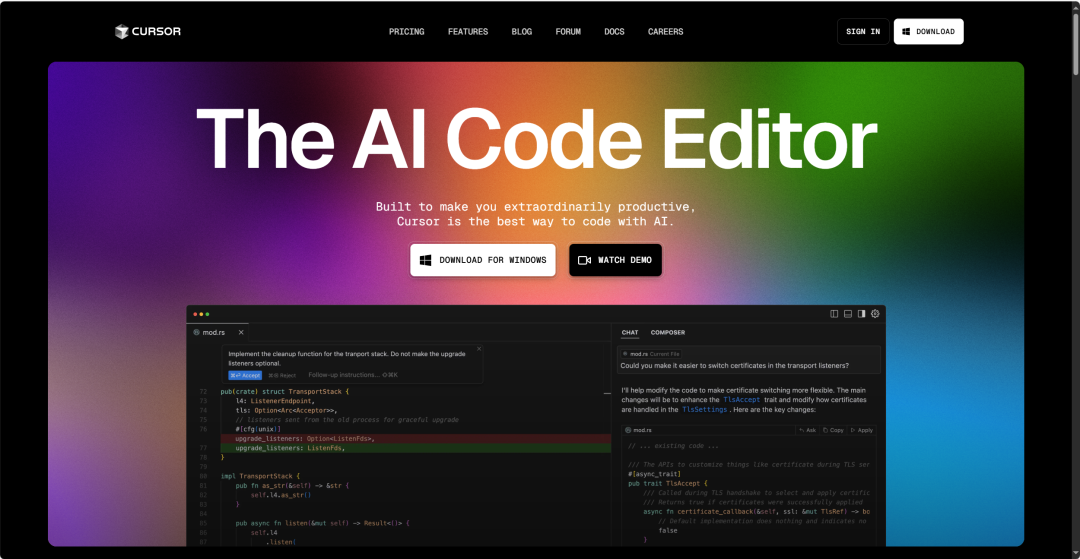1080x559 pixels.
Task: Click the header Download button
Action: click(928, 32)
